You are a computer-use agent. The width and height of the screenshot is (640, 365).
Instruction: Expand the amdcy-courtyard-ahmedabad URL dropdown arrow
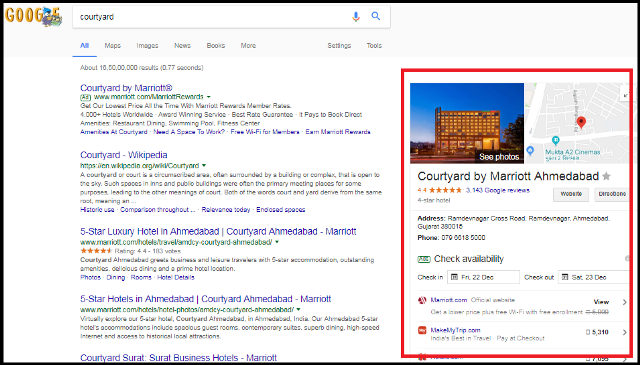277,242
